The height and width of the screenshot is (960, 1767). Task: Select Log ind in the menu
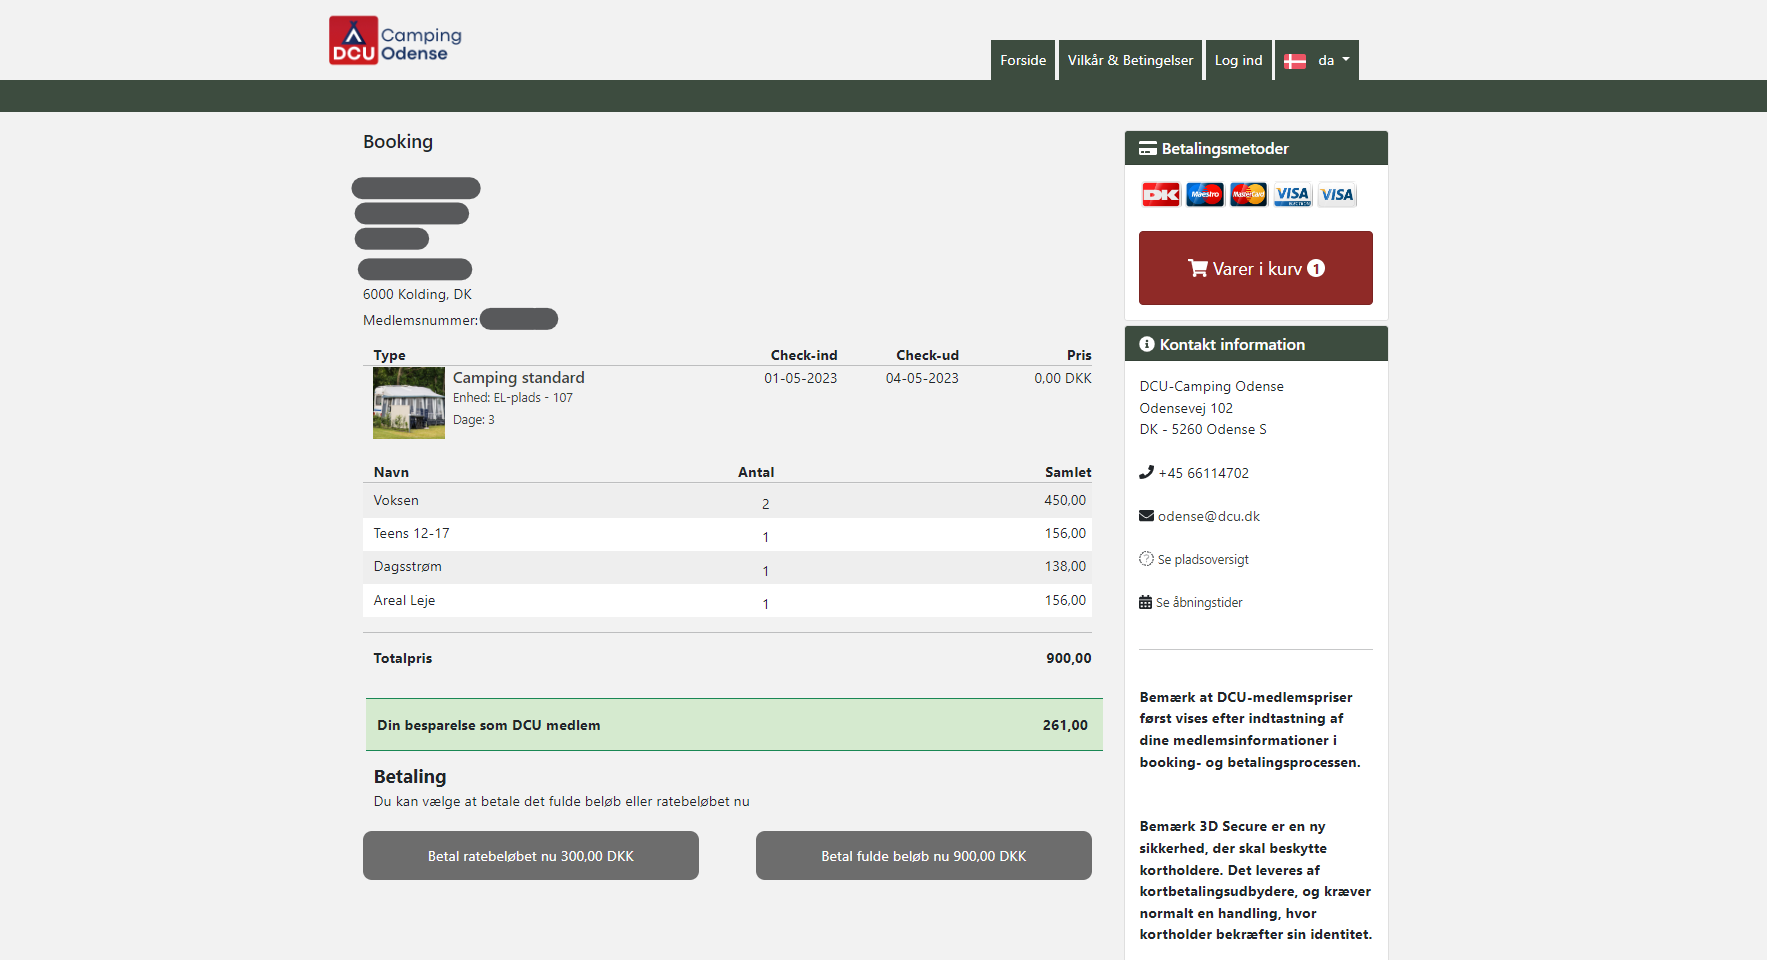click(1238, 60)
